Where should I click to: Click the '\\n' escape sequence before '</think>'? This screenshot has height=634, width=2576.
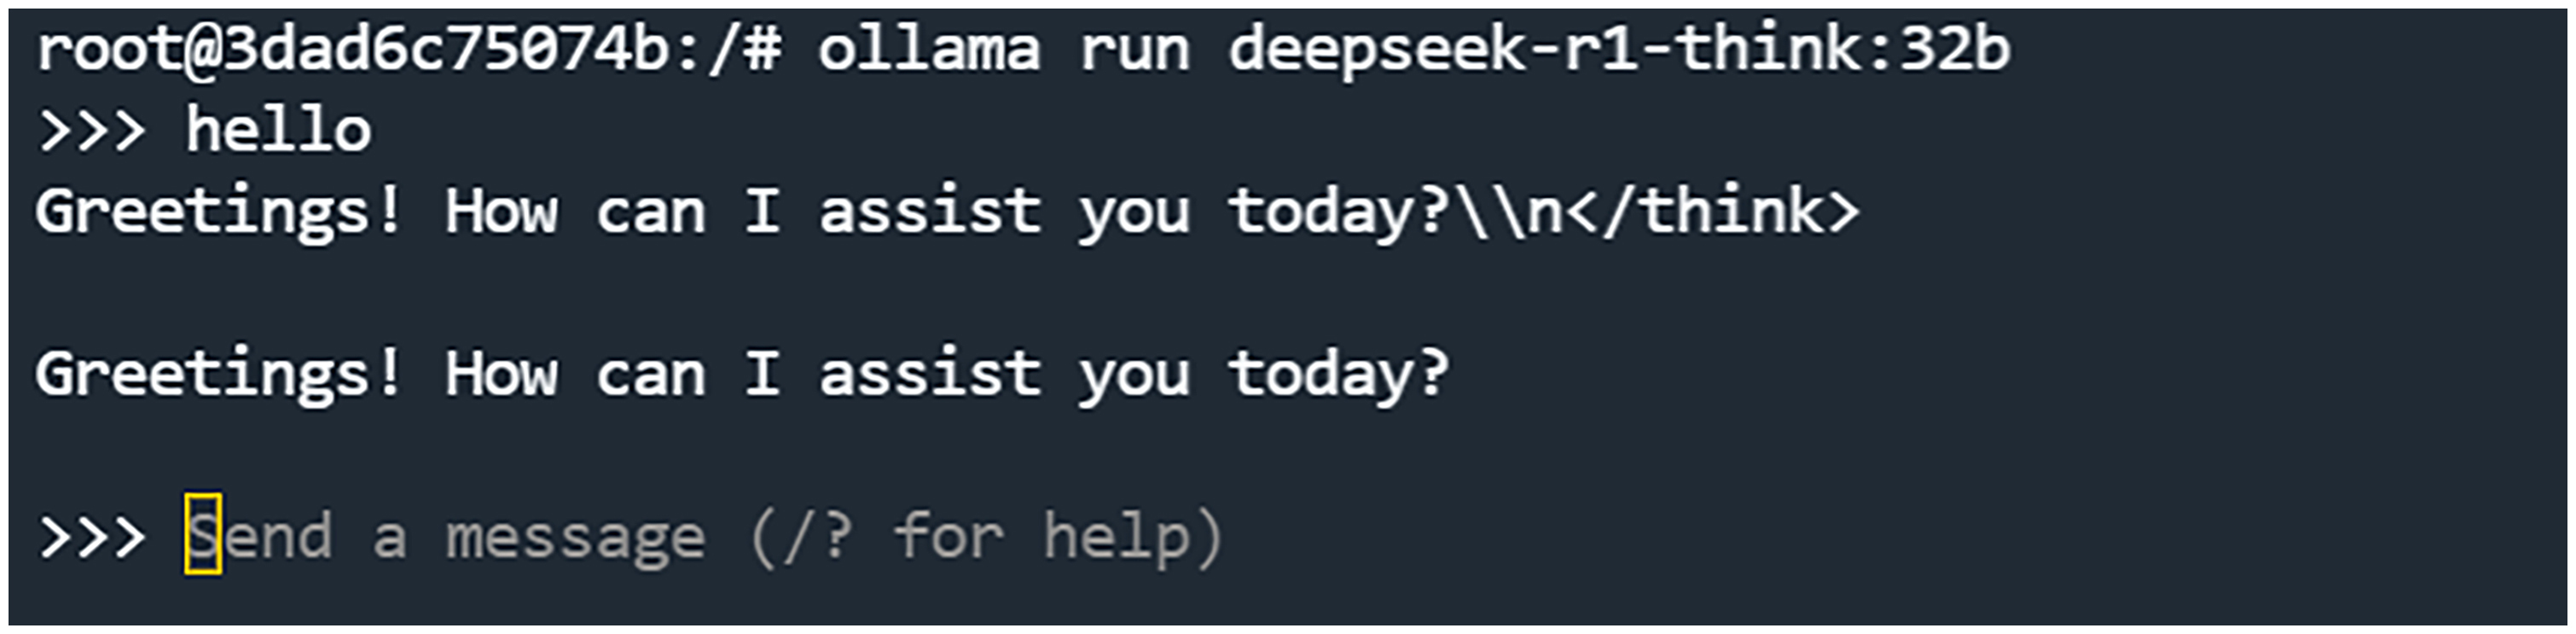tap(1509, 212)
